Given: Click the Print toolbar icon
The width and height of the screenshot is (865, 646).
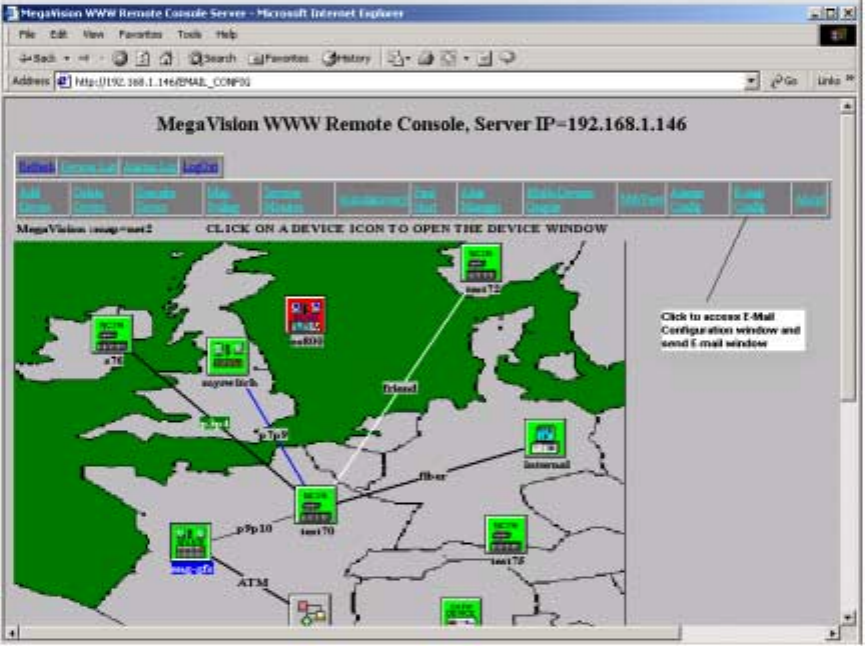Looking at the screenshot, I should pyautogui.click(x=425, y=58).
